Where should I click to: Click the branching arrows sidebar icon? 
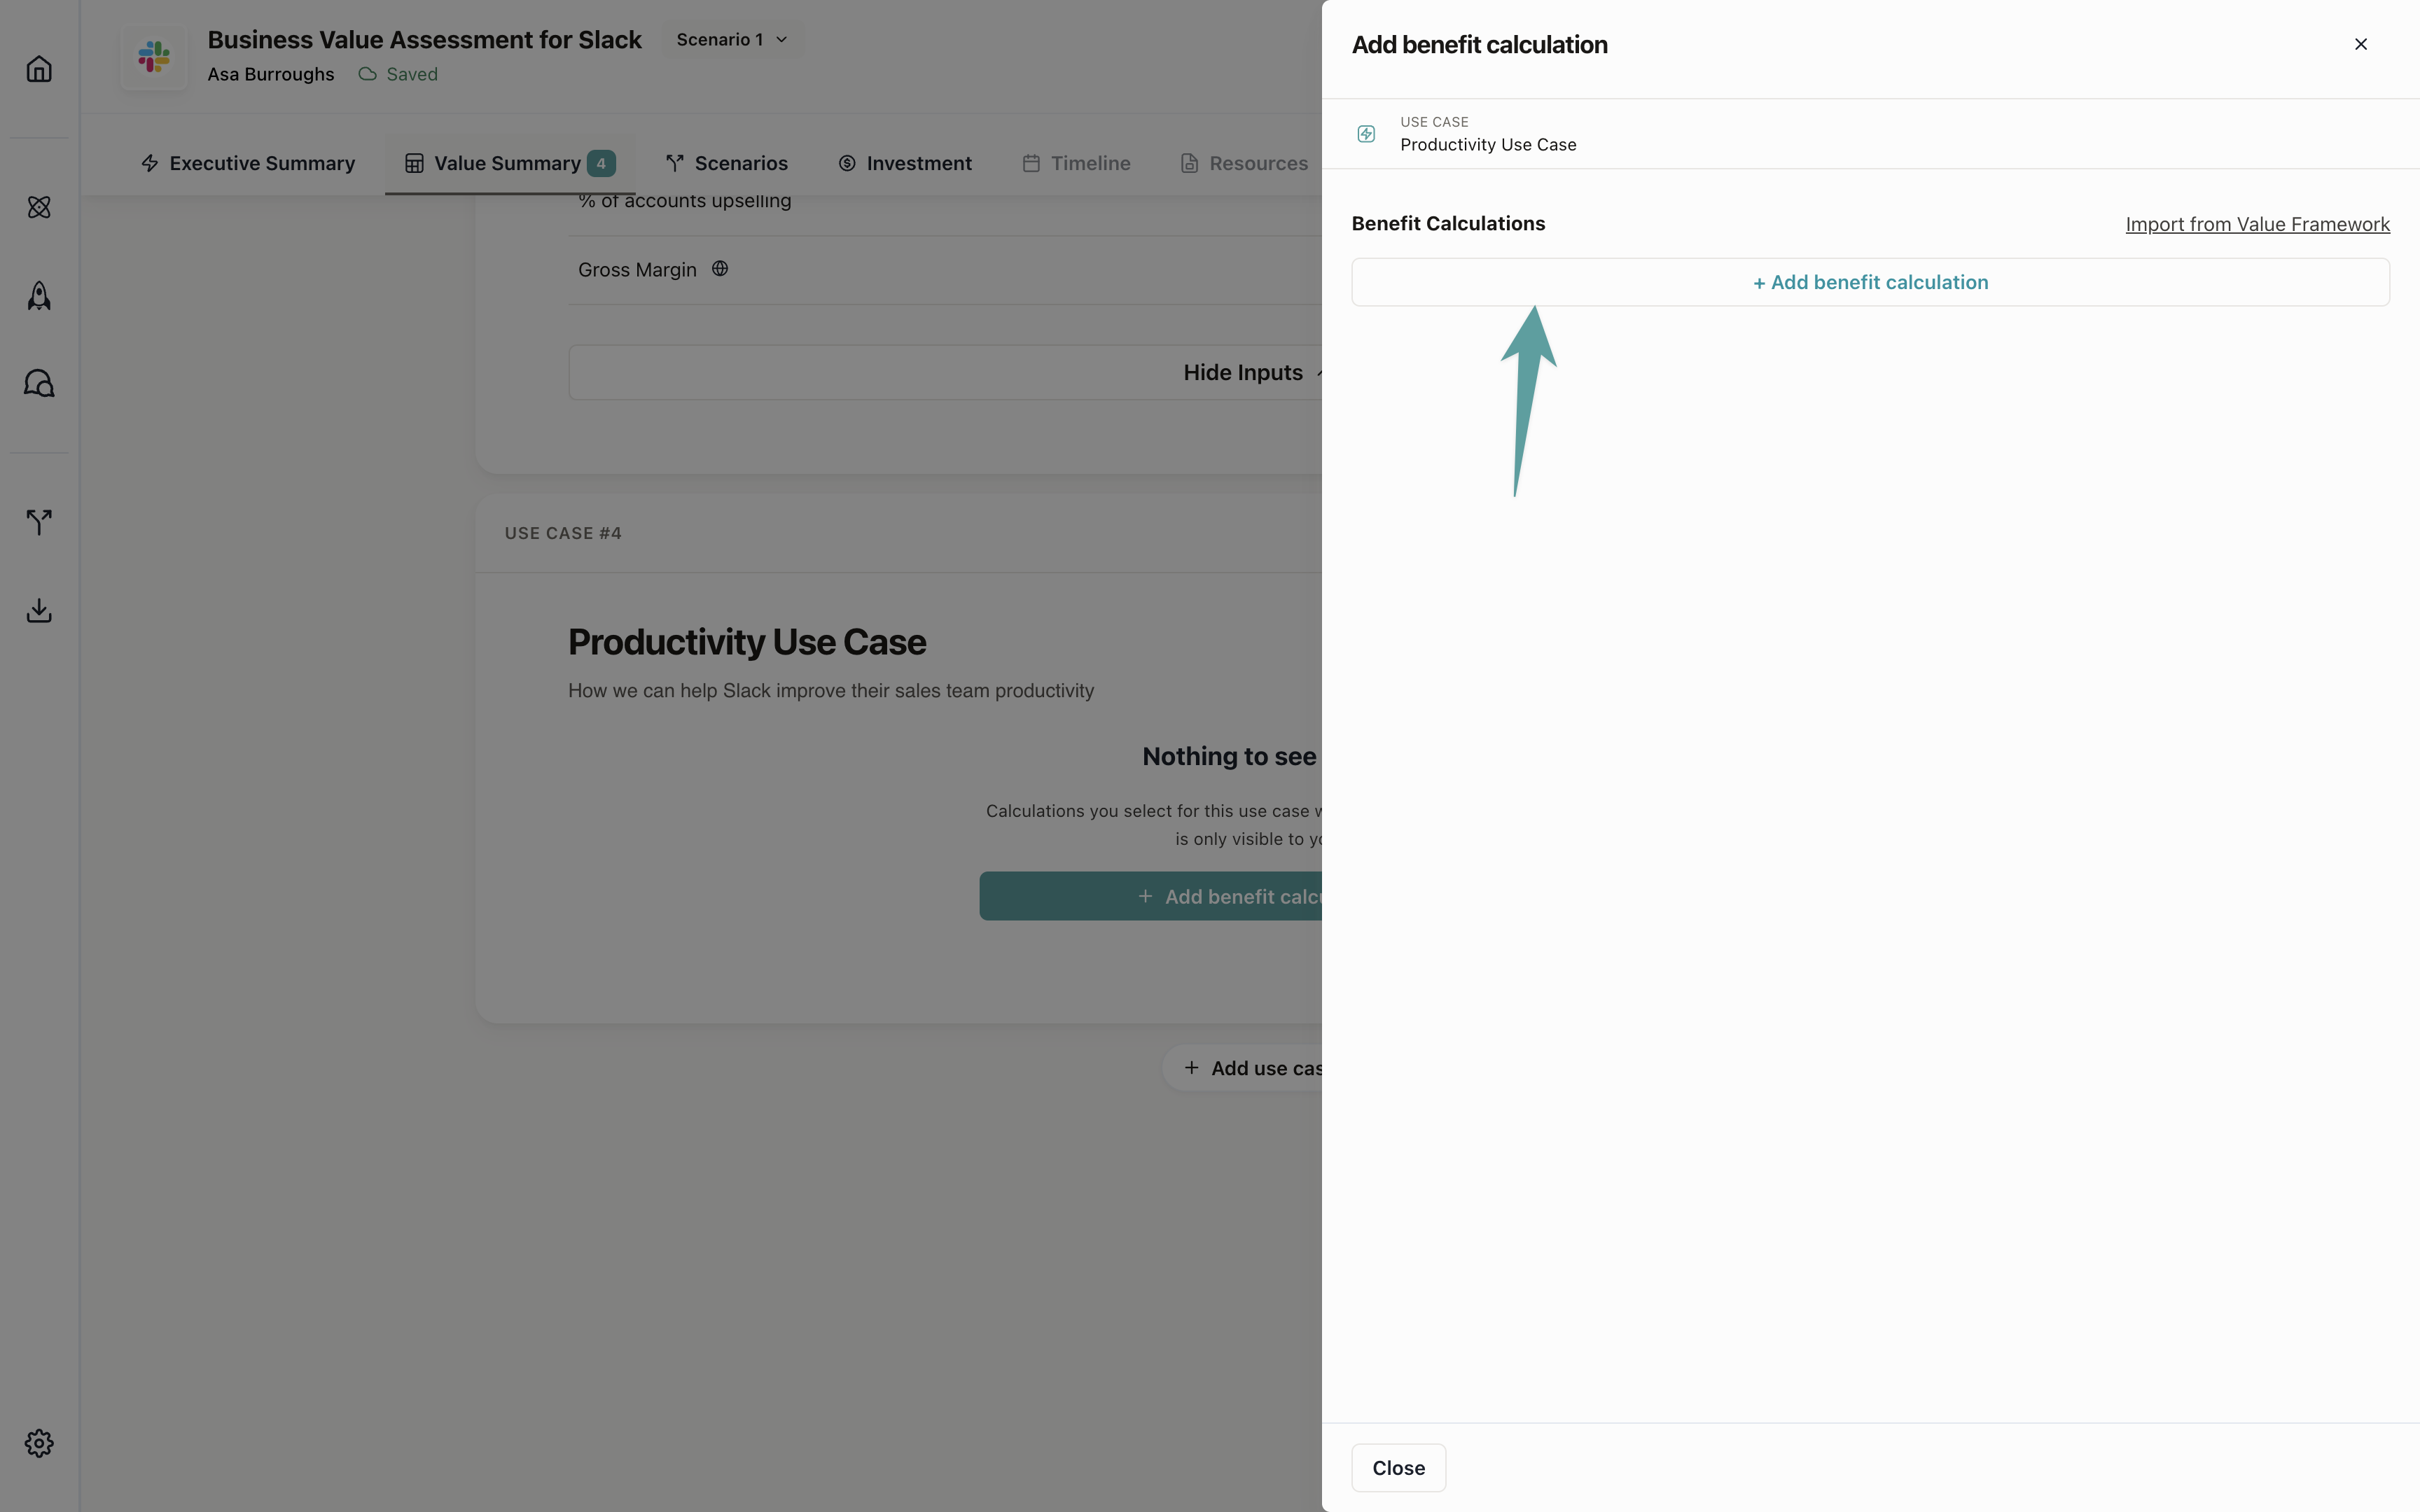[x=39, y=522]
